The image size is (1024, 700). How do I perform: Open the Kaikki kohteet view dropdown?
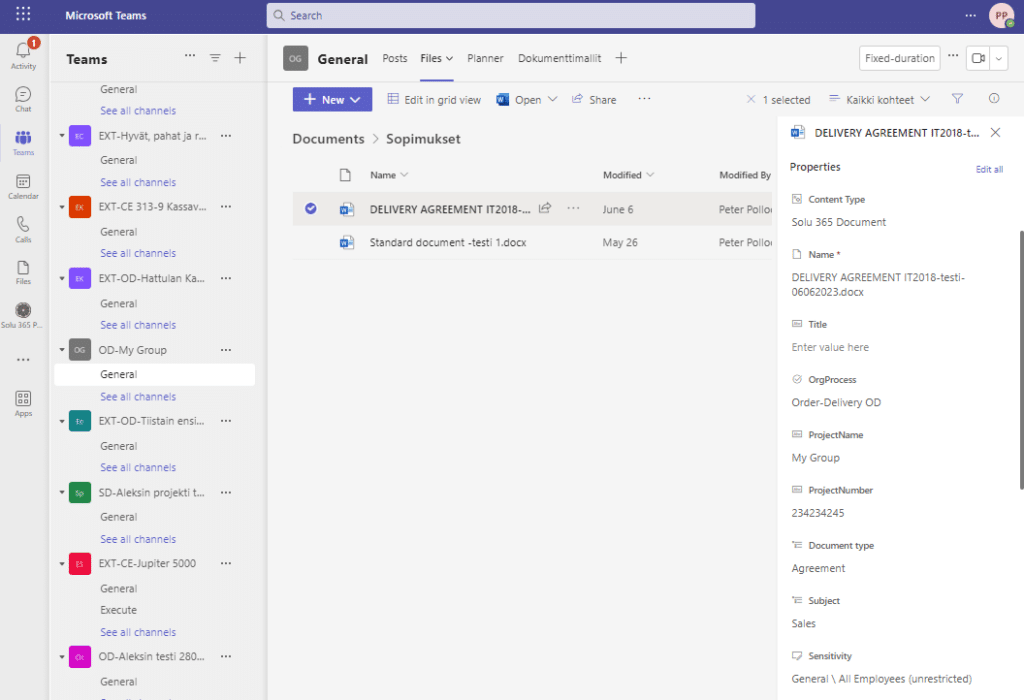pyautogui.click(x=881, y=99)
